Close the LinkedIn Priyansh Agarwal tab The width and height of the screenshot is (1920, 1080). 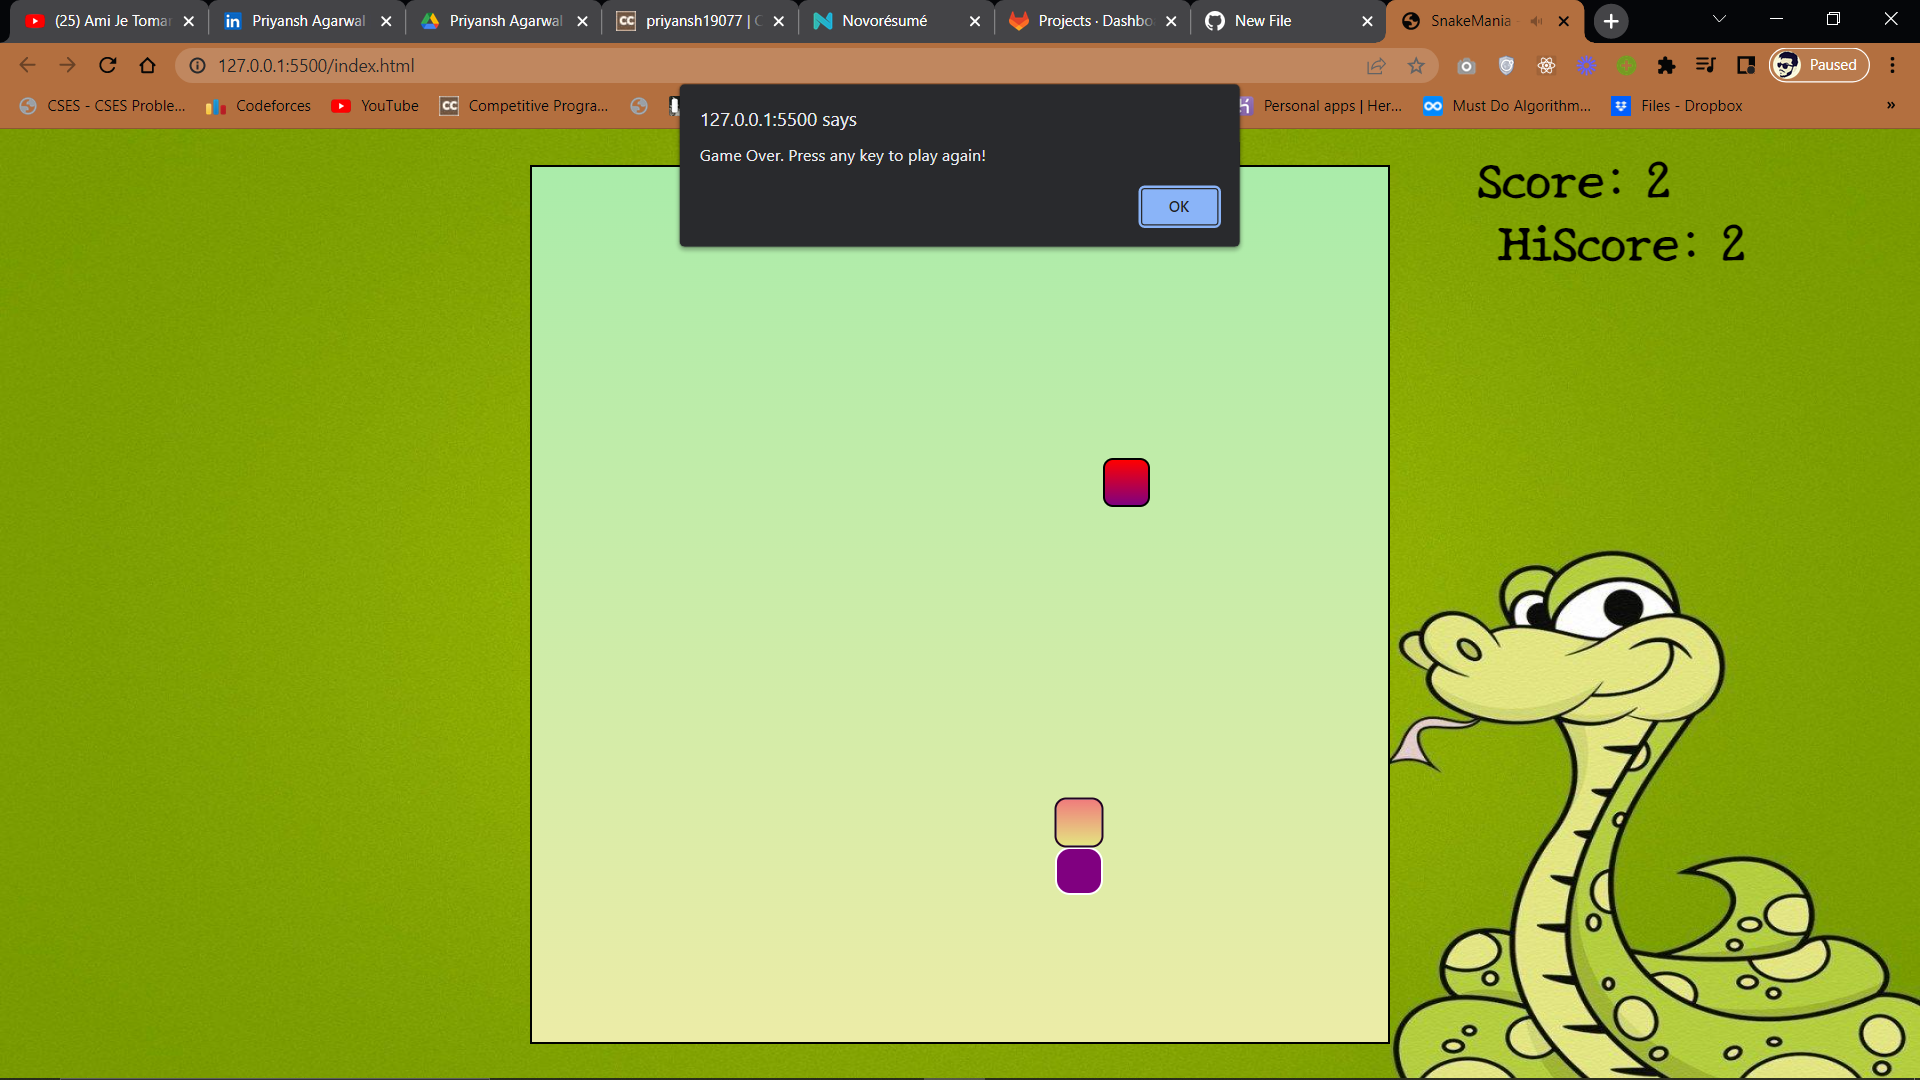point(386,21)
